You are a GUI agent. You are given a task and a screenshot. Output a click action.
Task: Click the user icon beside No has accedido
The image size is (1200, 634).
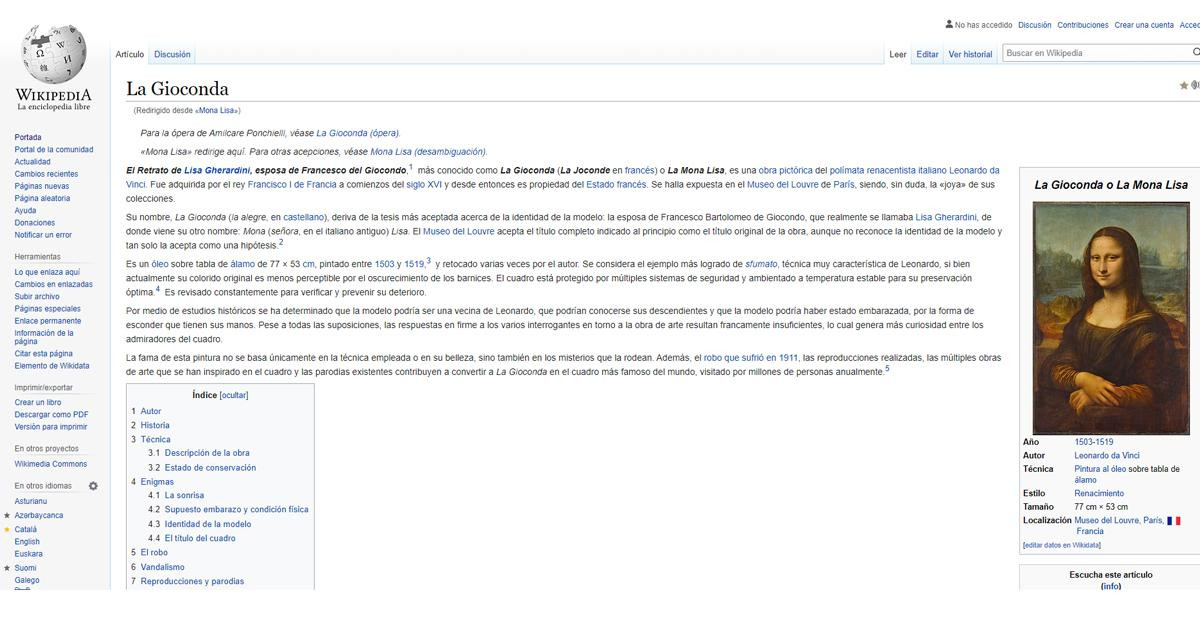(948, 24)
